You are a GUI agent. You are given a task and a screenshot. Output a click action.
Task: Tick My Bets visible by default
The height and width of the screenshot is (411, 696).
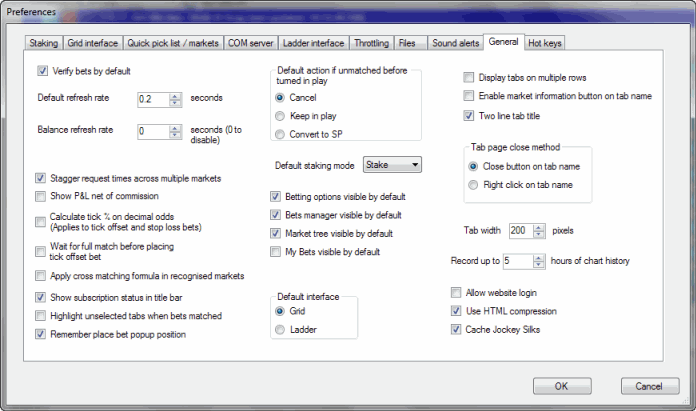pos(277,252)
